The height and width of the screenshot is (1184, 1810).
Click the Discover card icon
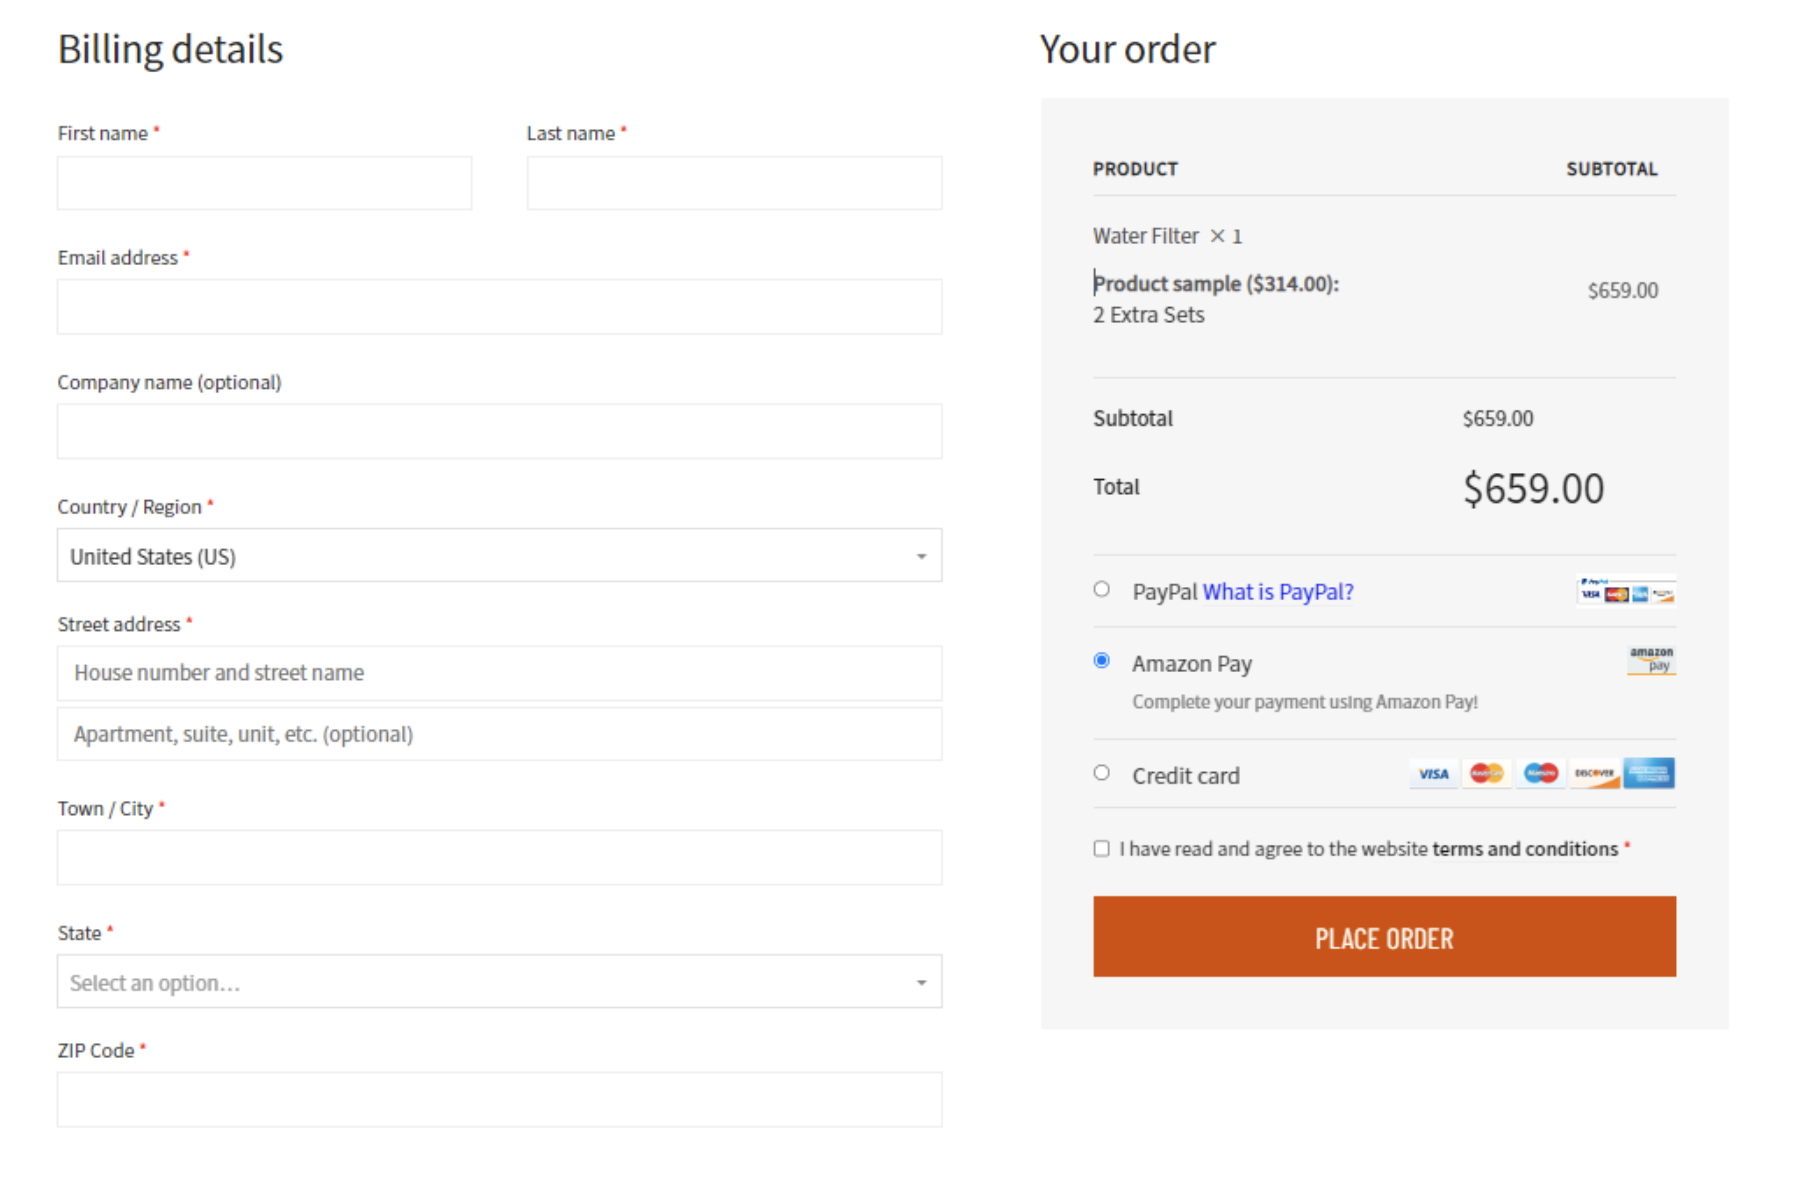[x=1595, y=773]
